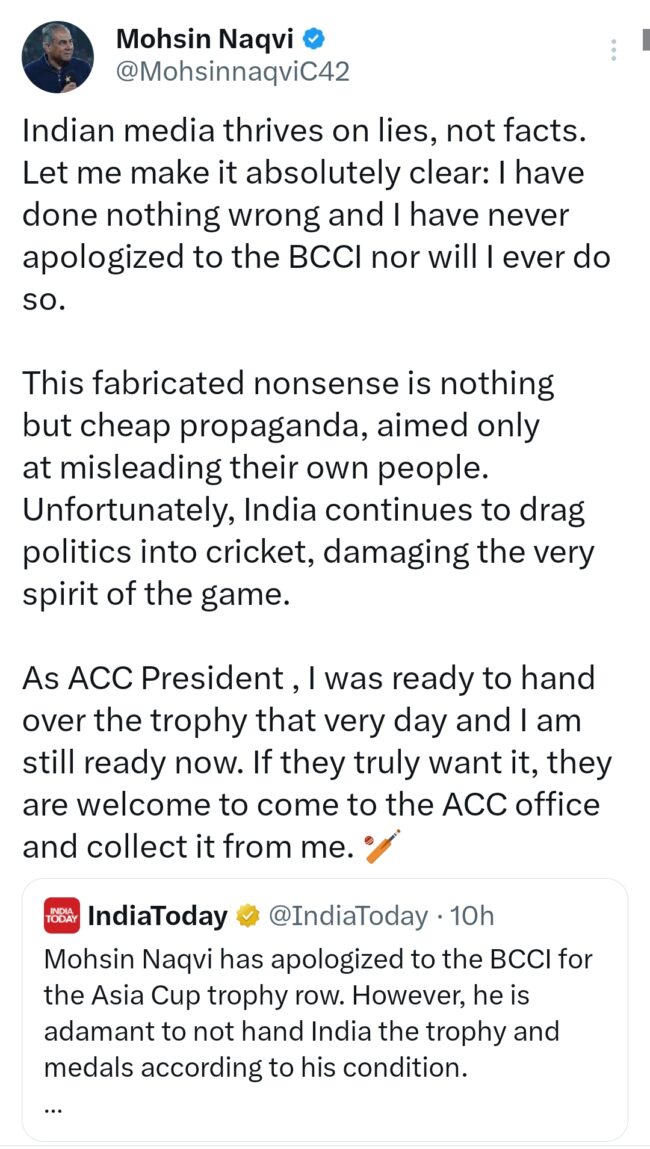Open the quoted IndiaToday post text
The width and height of the screenshot is (650, 1149).
[316, 1013]
